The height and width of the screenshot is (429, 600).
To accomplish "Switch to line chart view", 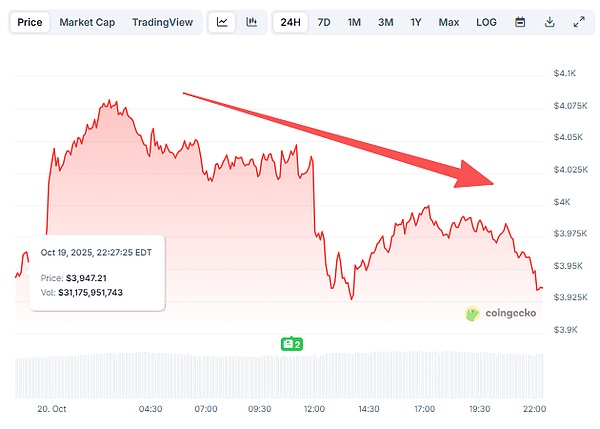I will [x=222, y=21].
